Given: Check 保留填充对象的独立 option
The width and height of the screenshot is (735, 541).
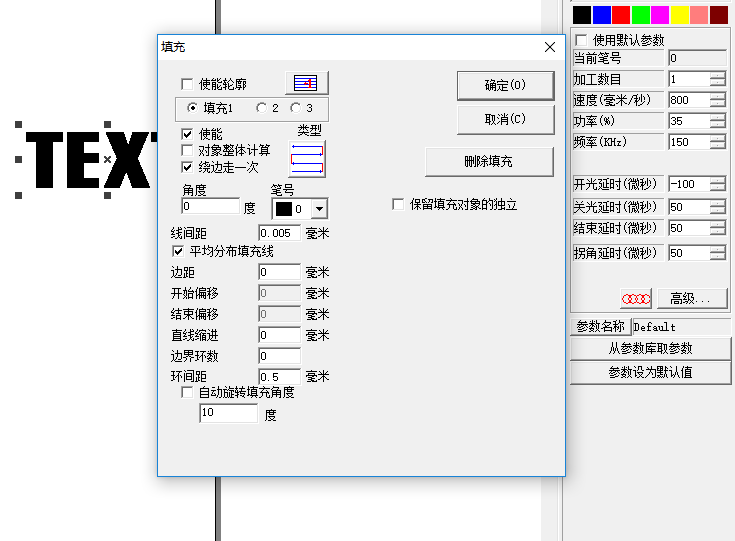Looking at the screenshot, I should (399, 204).
